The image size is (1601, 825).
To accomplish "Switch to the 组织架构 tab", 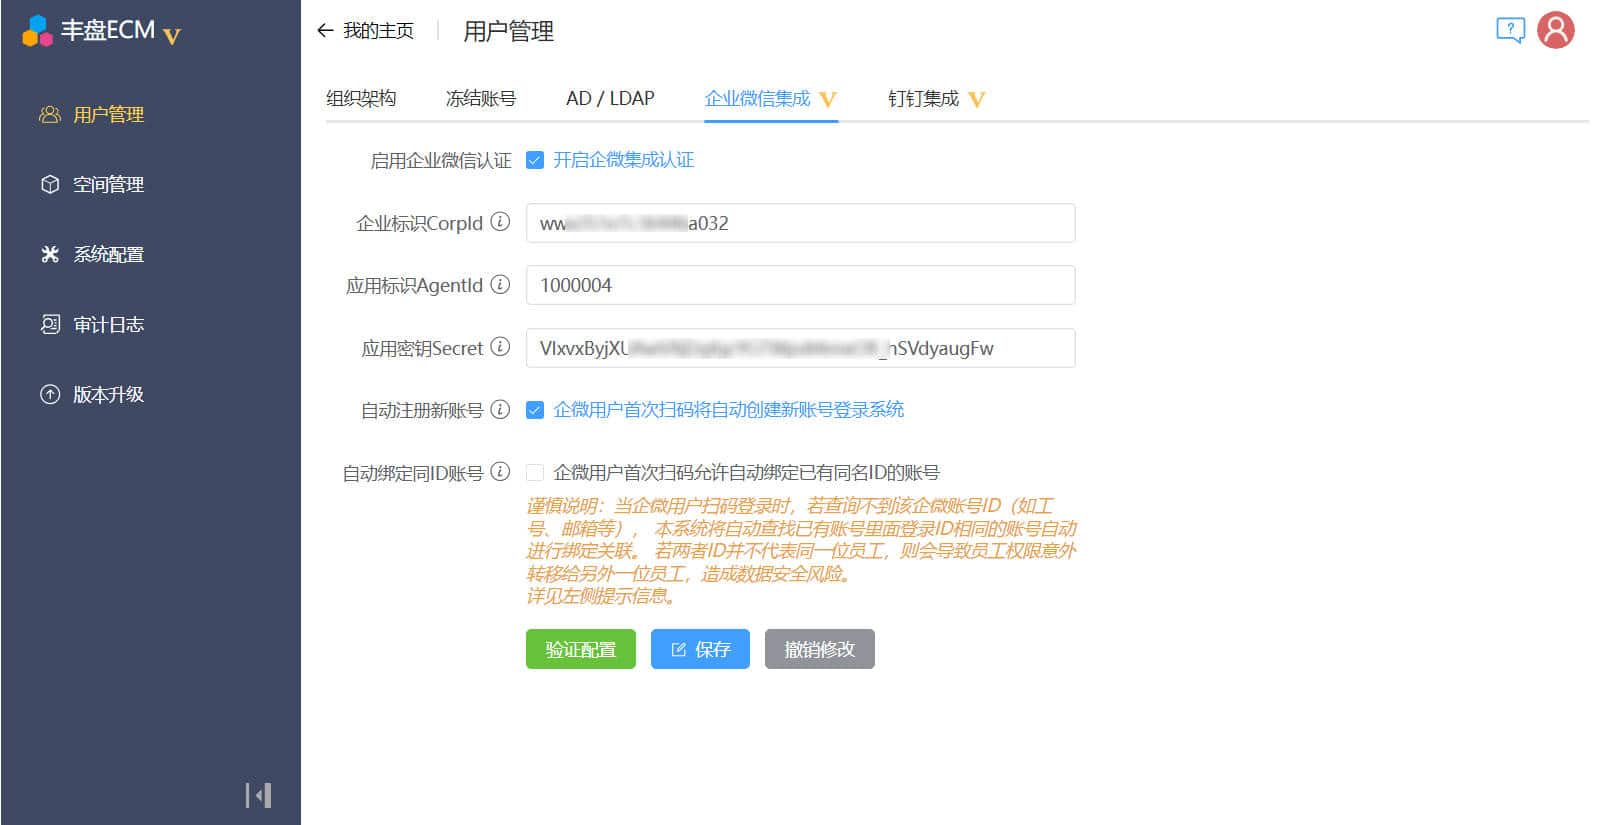I will coord(361,98).
